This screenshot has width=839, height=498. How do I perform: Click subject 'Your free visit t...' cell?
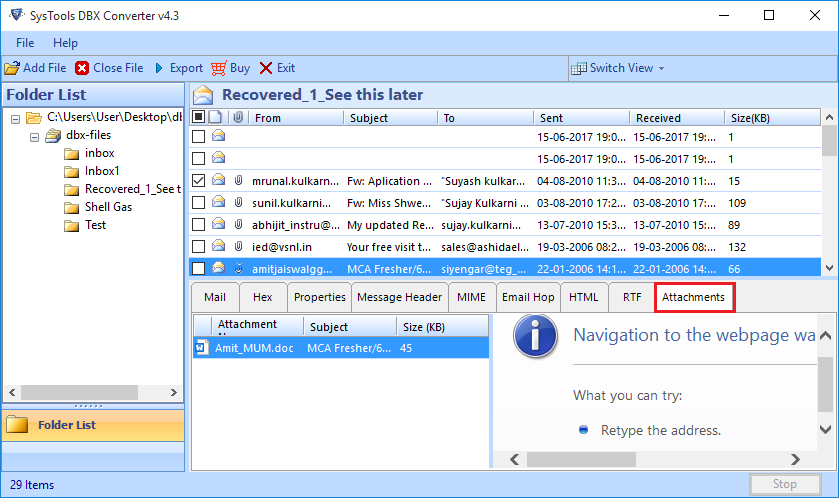coord(388,247)
